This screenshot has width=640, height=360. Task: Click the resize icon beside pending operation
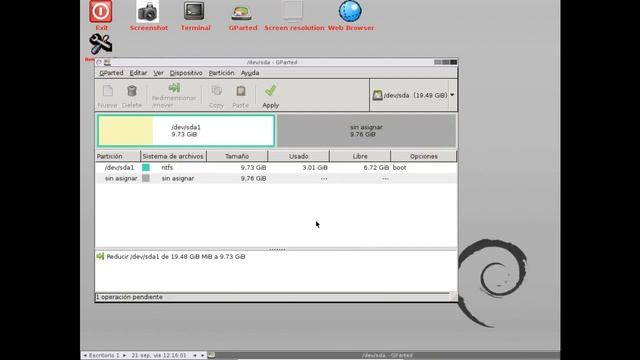[x=100, y=256]
